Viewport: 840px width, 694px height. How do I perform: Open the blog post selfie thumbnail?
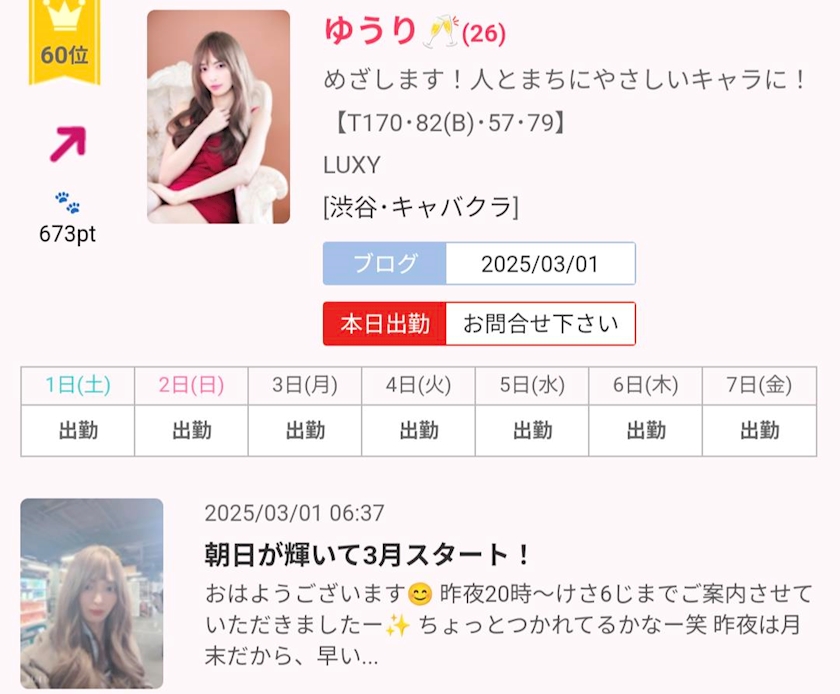pyautogui.click(x=92, y=593)
